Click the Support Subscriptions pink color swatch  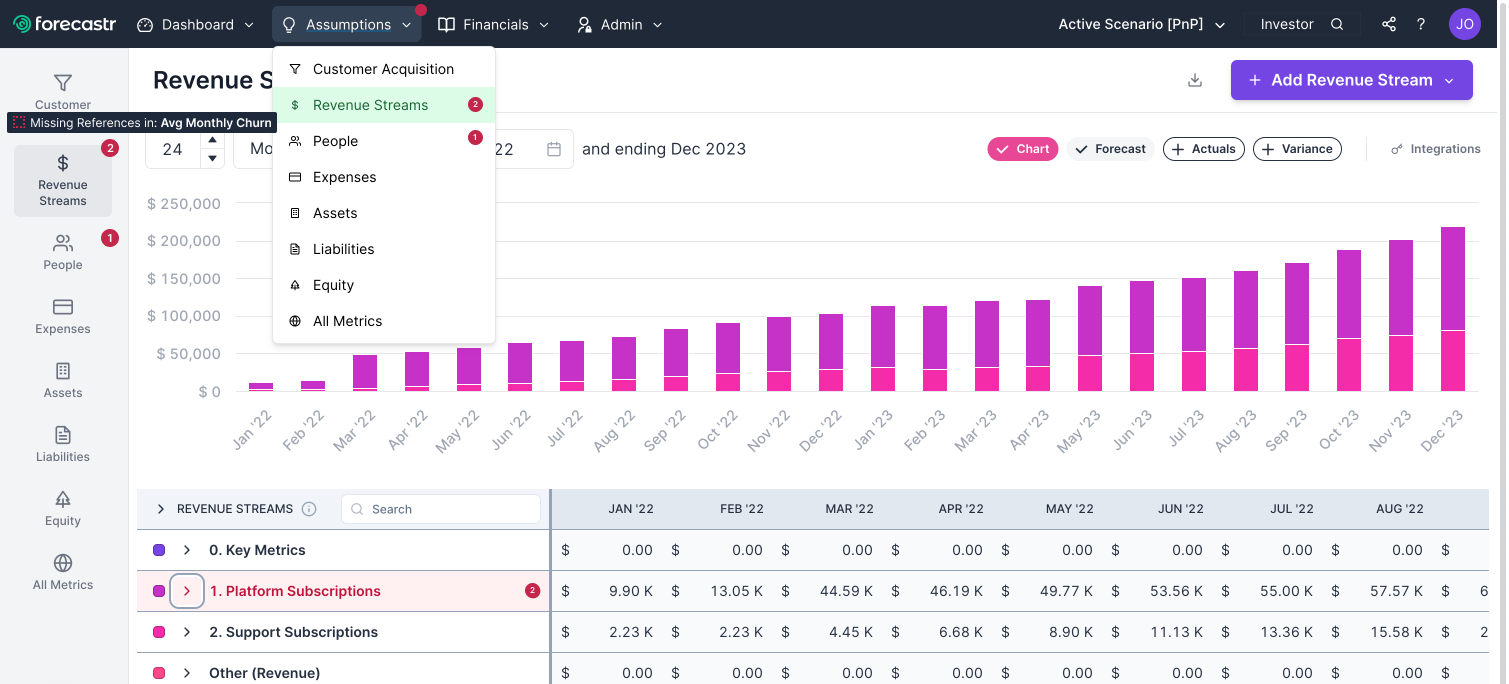pos(159,632)
